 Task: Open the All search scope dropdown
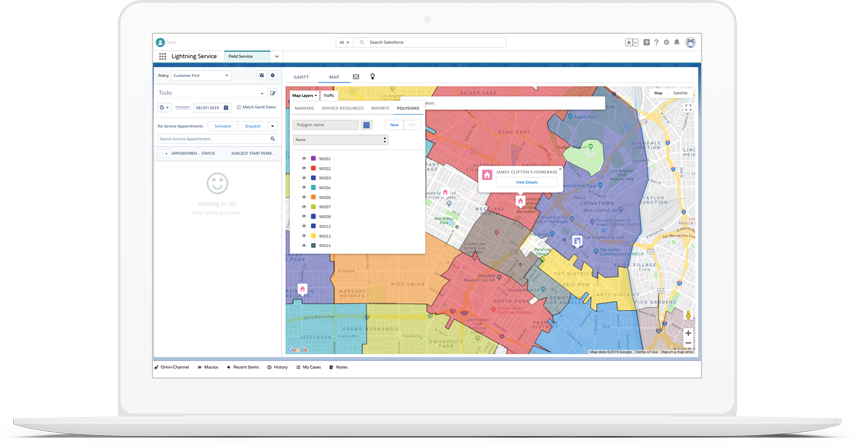tap(344, 42)
